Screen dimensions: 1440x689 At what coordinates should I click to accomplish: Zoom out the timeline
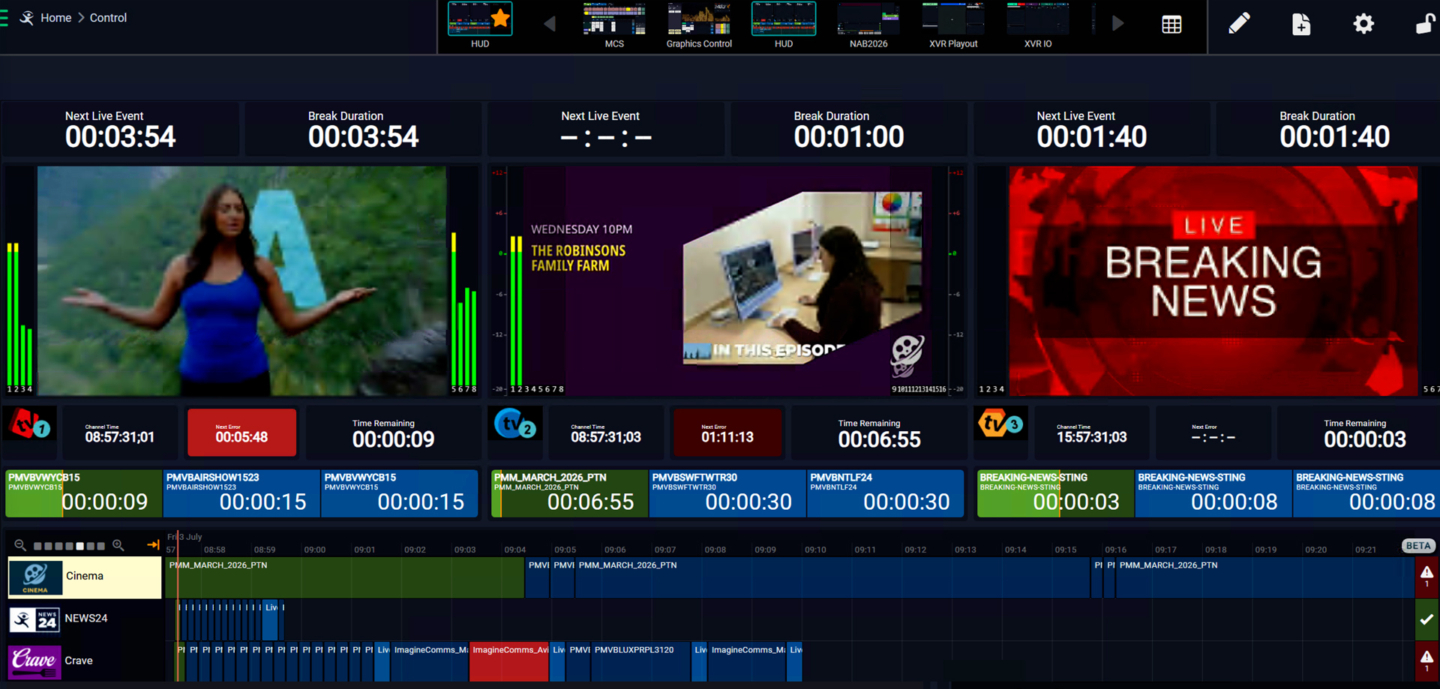20,545
